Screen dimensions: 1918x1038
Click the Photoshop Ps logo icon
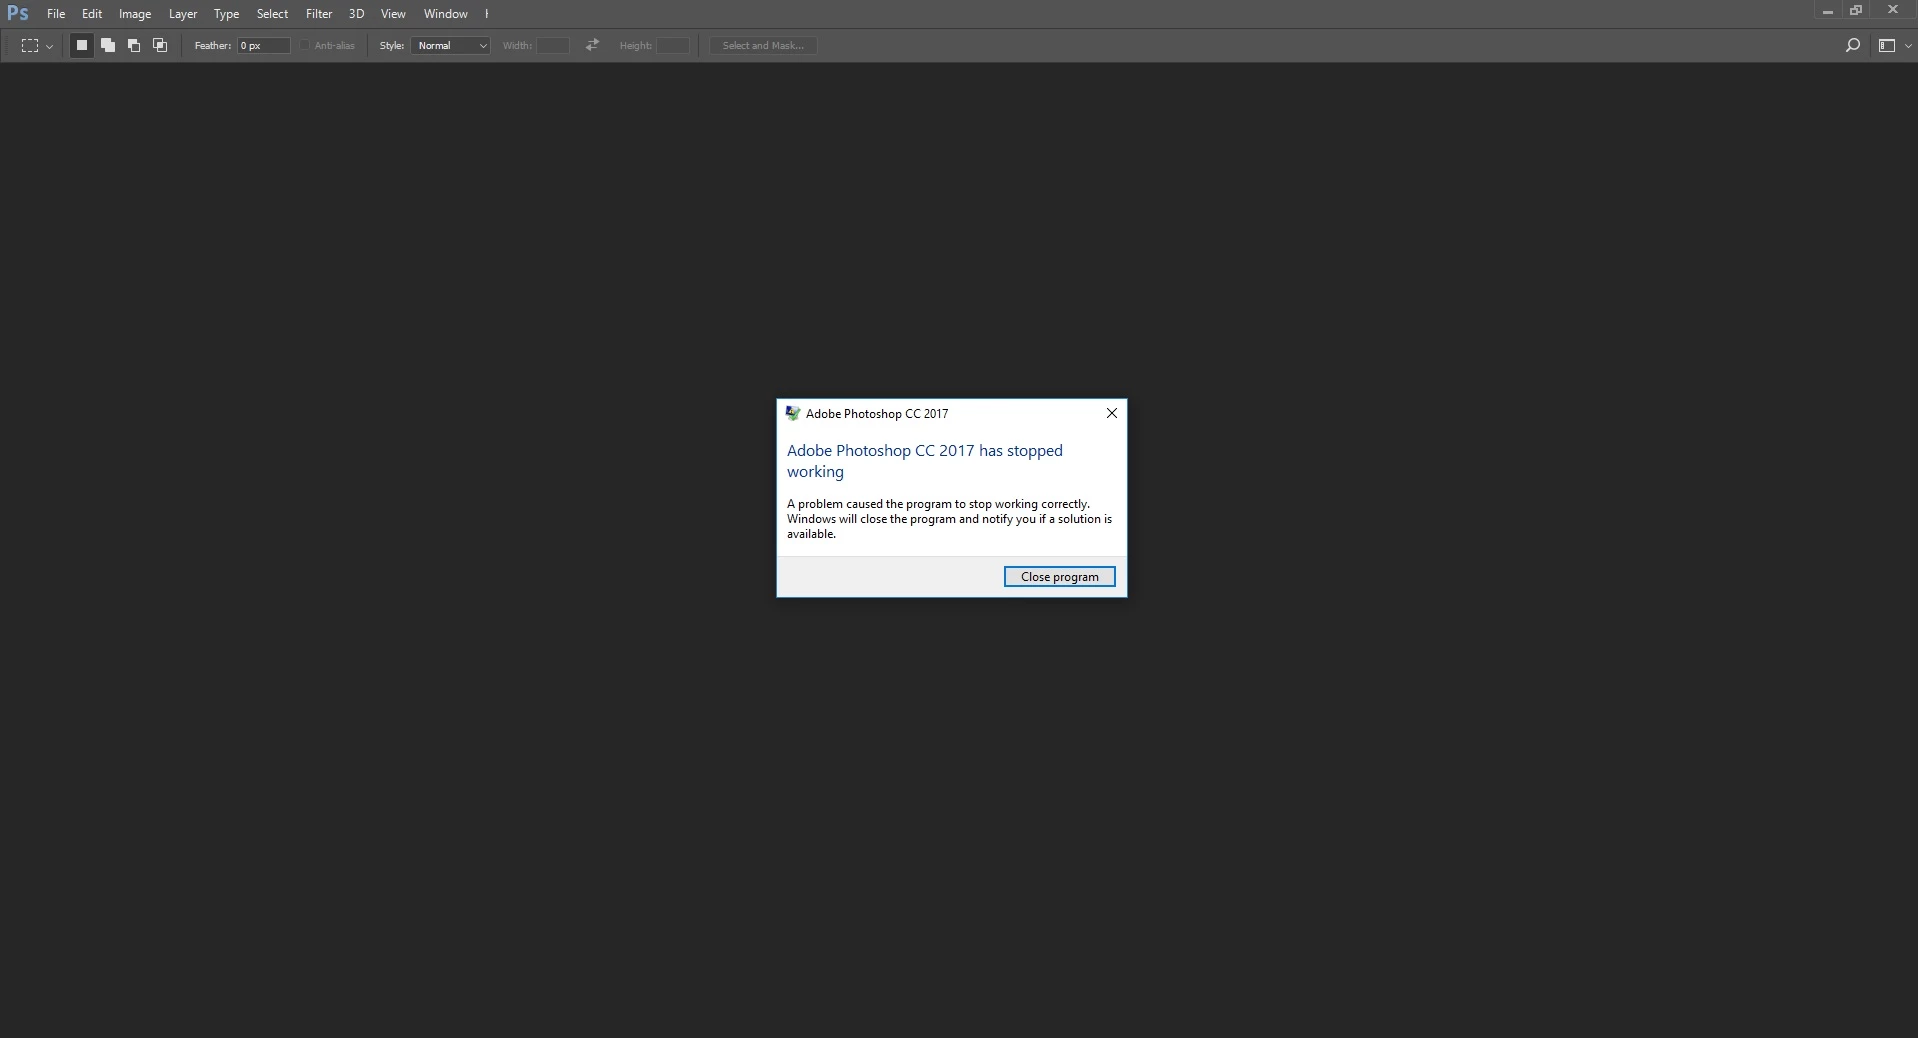(17, 13)
